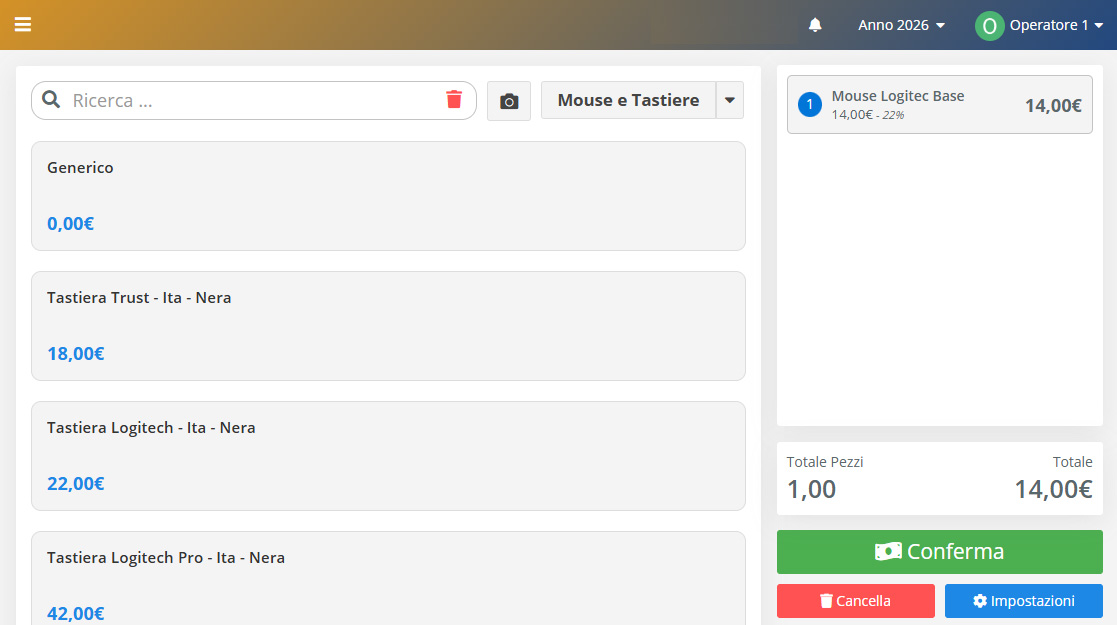Select the Mouse e Tastiere category button
Image resolution: width=1117 pixels, height=625 pixels.
tap(628, 100)
